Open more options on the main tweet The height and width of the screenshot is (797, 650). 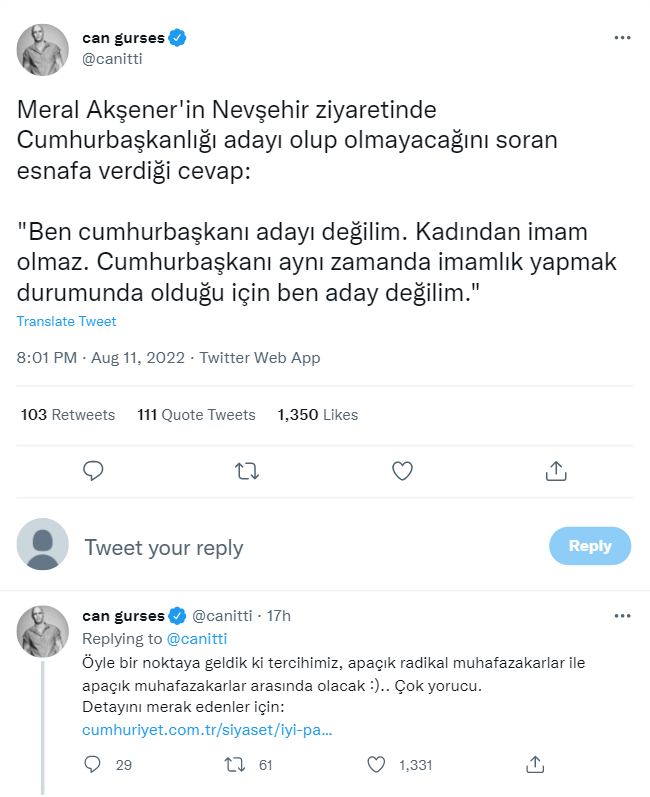(x=622, y=38)
